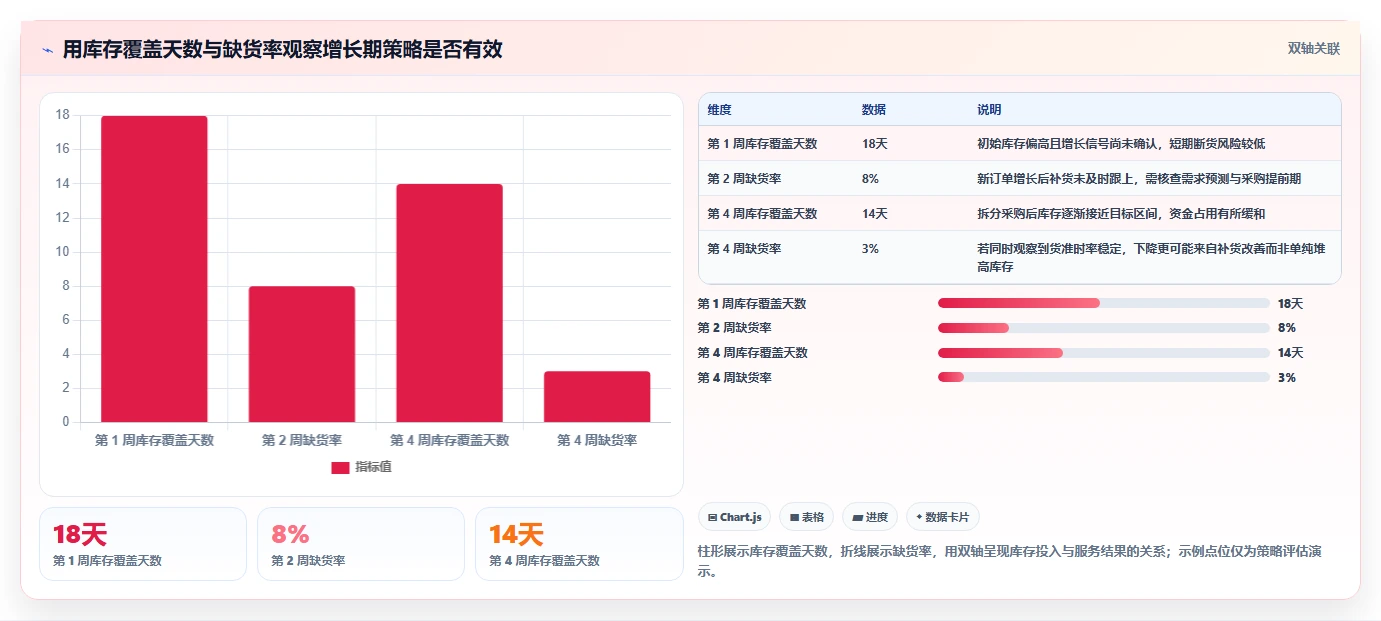Click progress label 第 2 周缺货率
This screenshot has width=1381, height=621.
735,328
